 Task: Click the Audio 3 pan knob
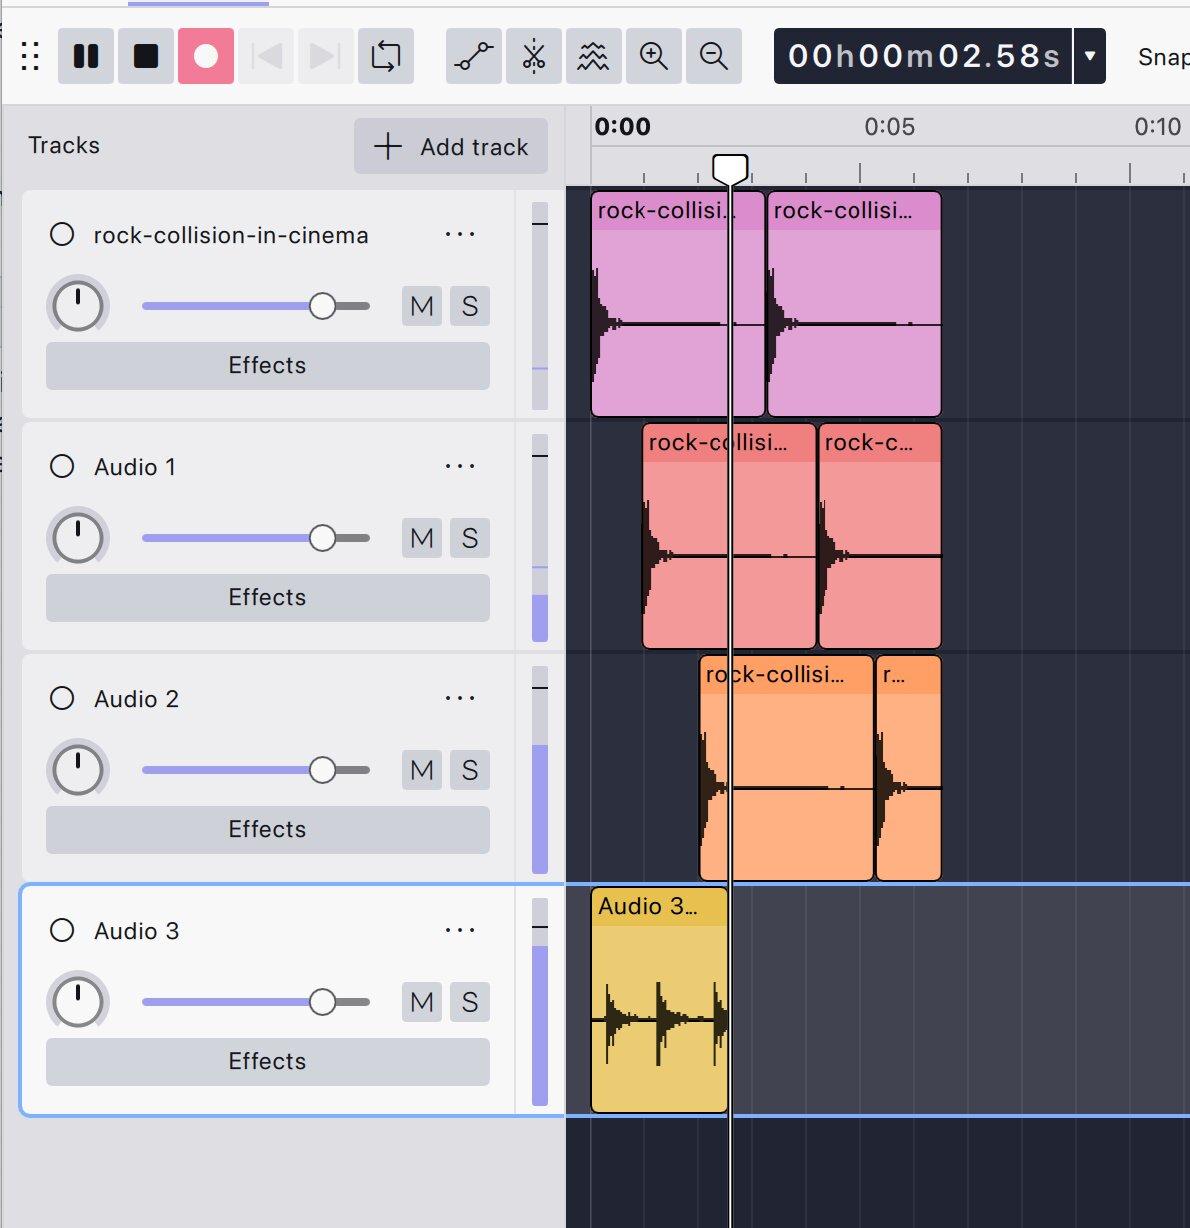78,1002
